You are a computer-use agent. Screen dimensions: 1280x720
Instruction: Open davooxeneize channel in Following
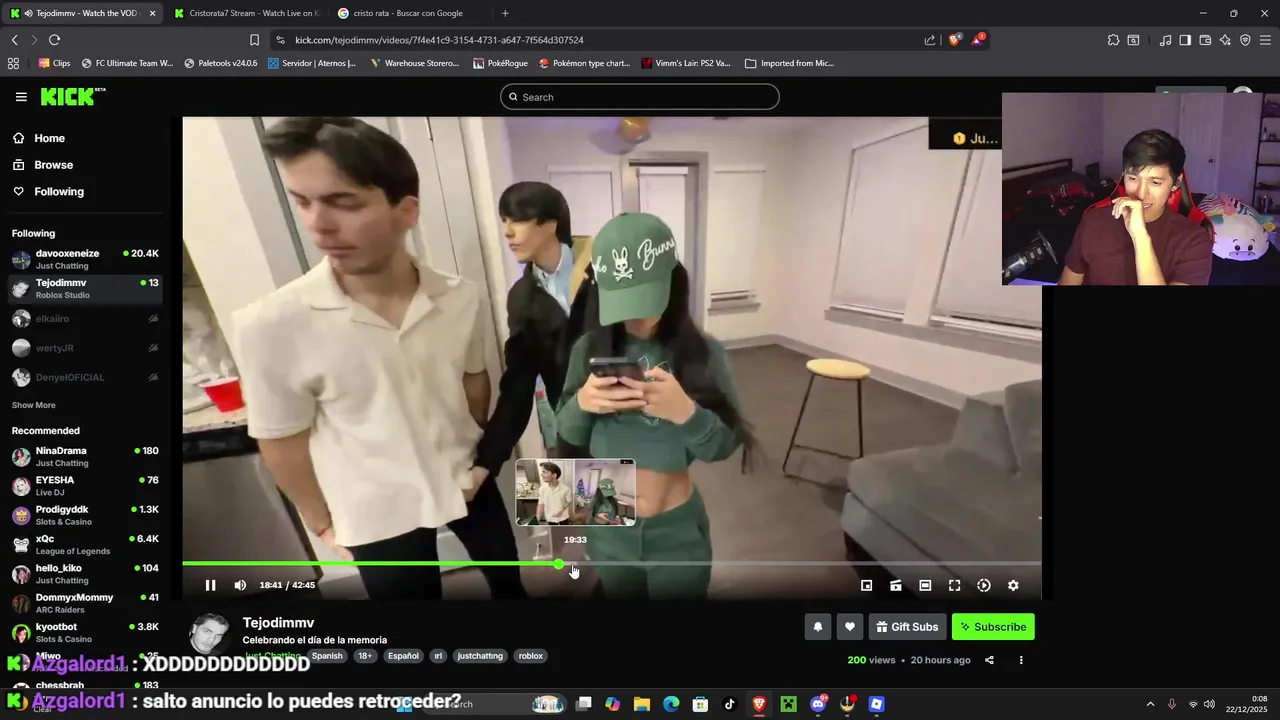[x=85, y=259]
